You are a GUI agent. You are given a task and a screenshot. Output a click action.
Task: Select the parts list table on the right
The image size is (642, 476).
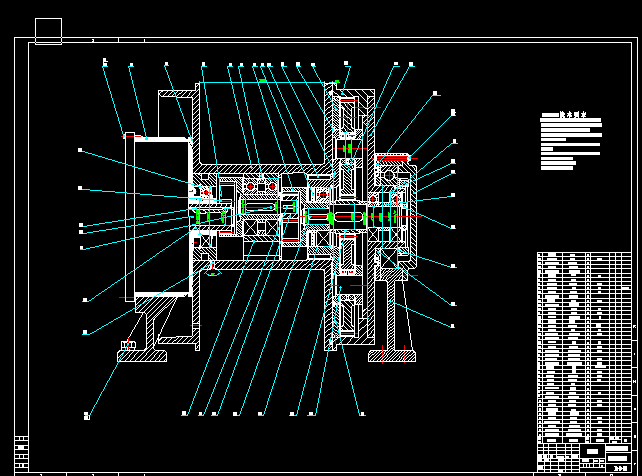[584, 347]
